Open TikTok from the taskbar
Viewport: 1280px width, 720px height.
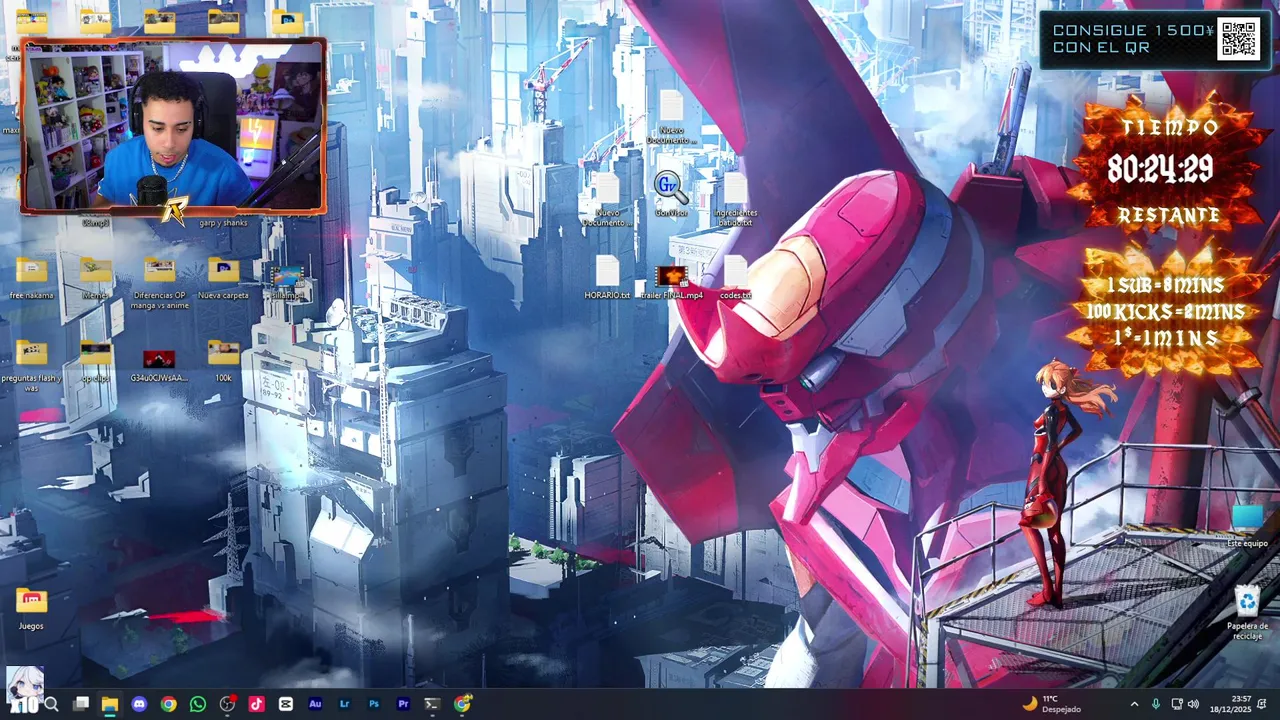pyautogui.click(x=256, y=704)
